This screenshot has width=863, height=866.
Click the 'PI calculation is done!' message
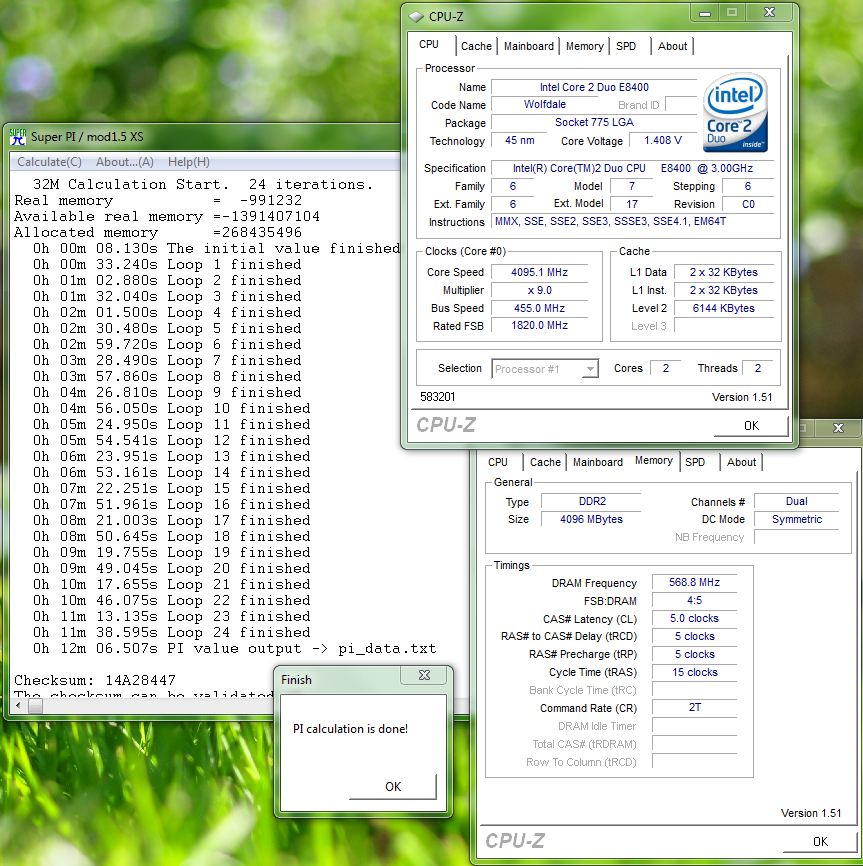coord(350,729)
